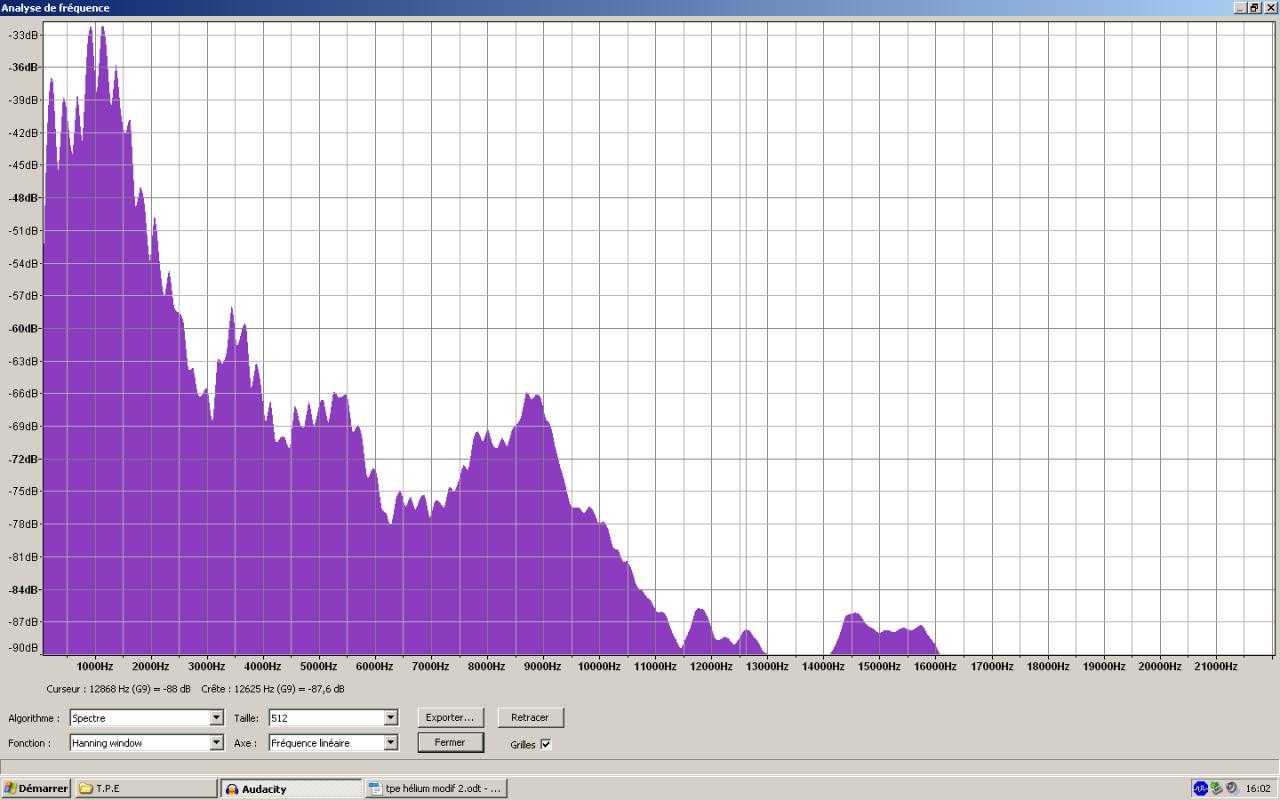The image size is (1280, 800).
Task: Click the -33dB axis label
Action: click(x=25, y=35)
